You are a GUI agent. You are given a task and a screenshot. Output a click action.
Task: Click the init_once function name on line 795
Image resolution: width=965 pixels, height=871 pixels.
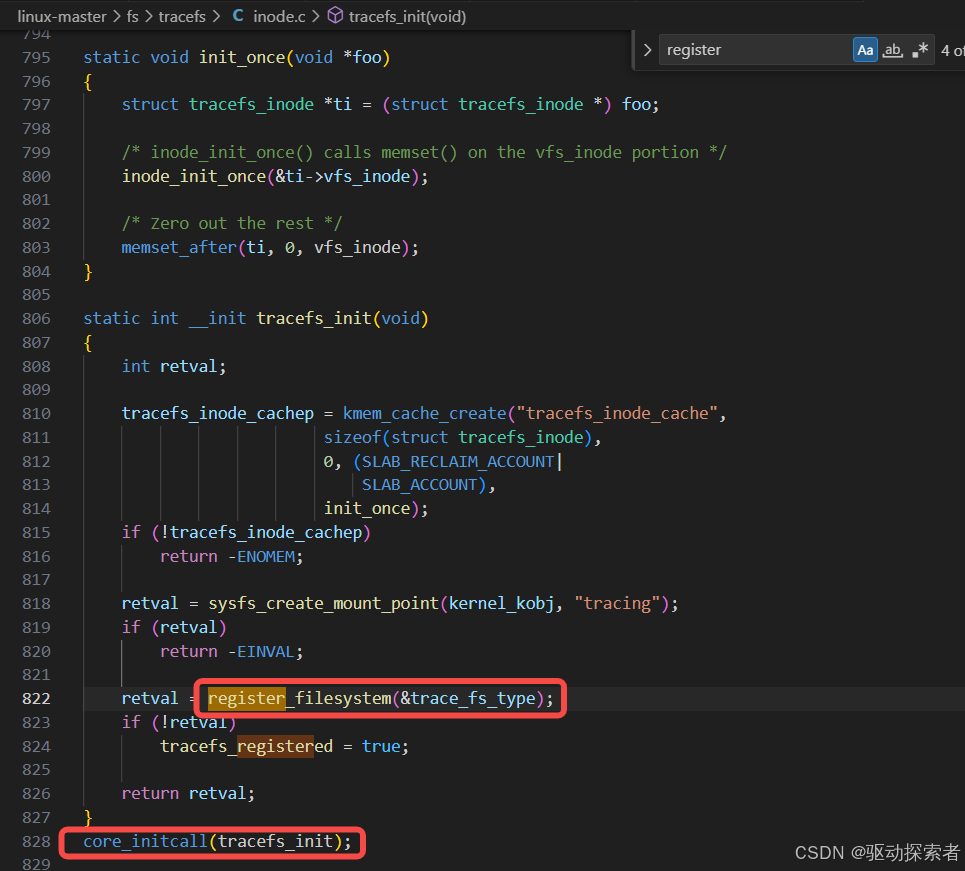242,58
